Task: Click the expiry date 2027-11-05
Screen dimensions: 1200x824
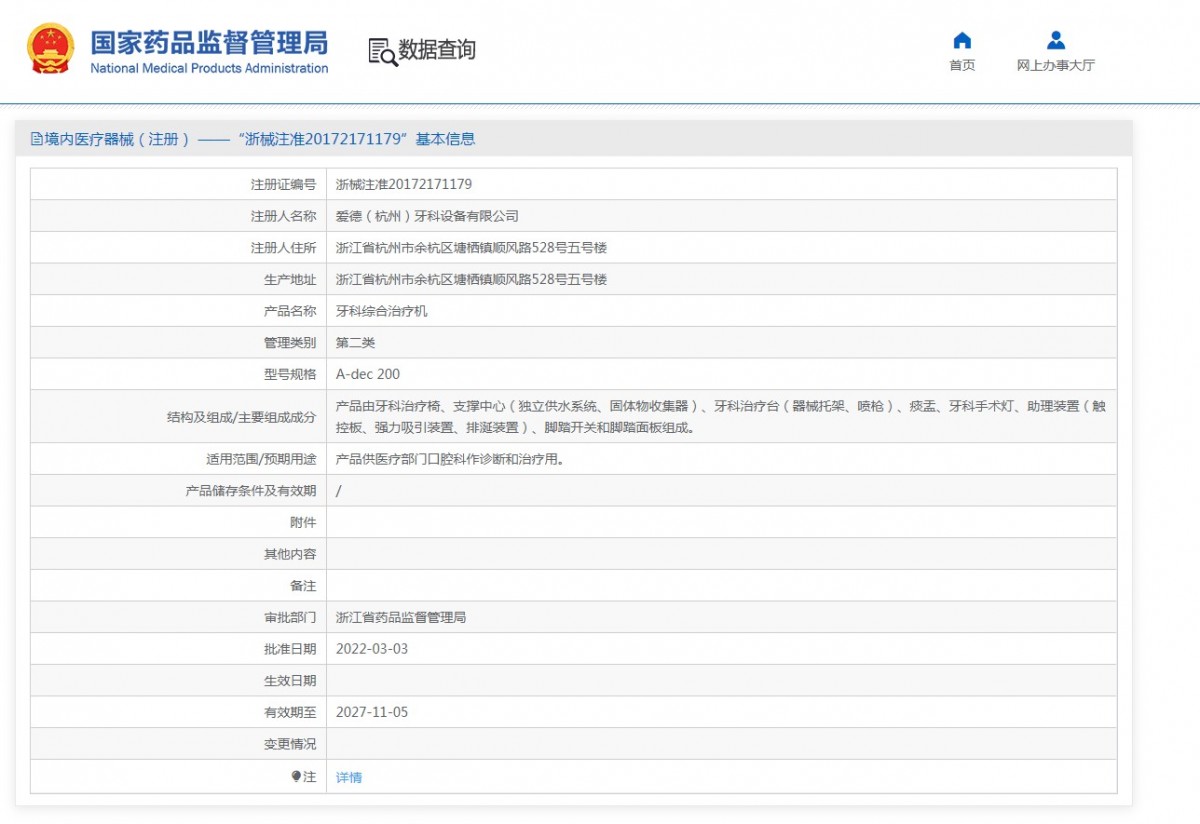Action: [x=372, y=712]
